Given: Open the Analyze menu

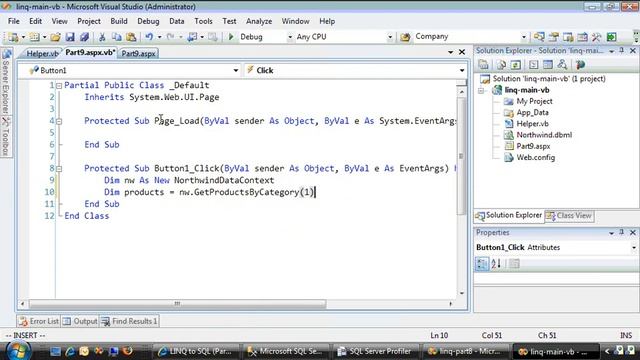Looking at the screenshot, I should 259,21.
